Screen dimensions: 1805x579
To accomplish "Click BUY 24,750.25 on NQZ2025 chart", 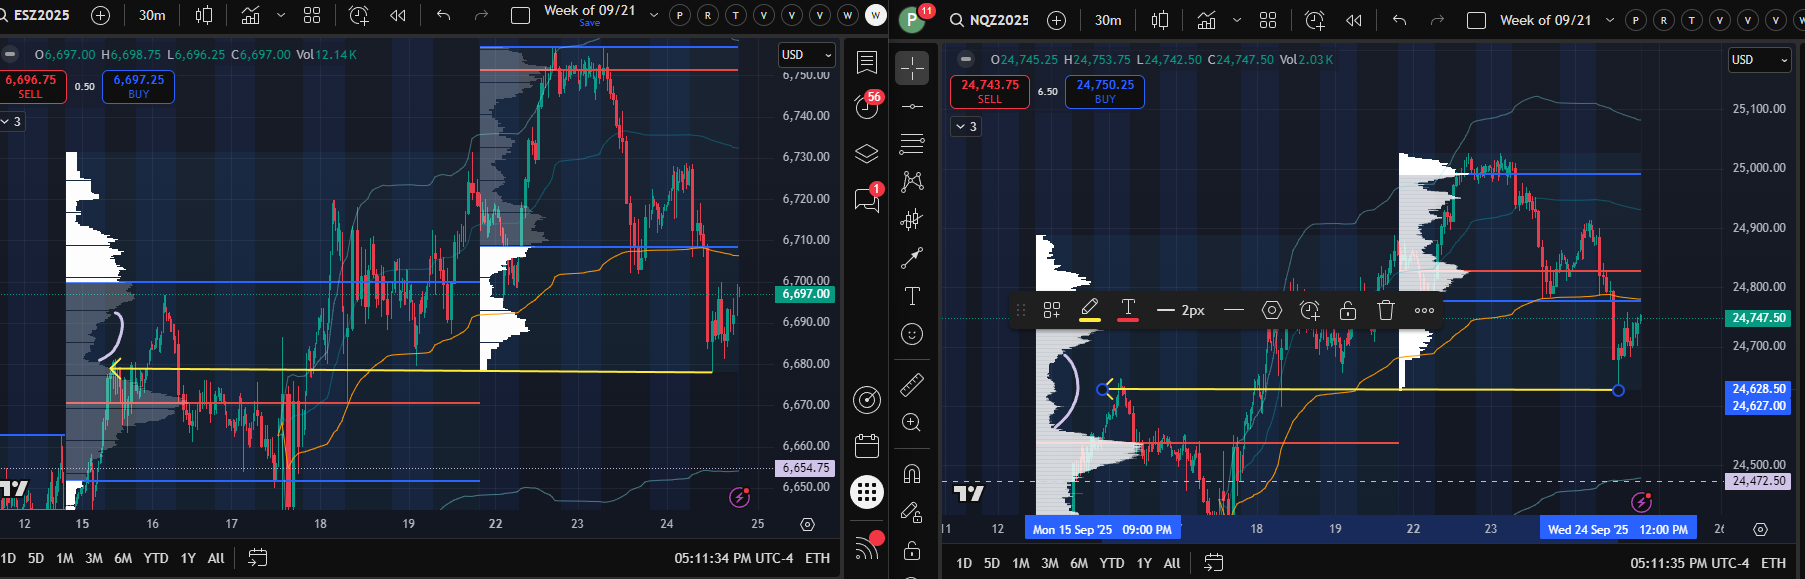I will [1105, 92].
